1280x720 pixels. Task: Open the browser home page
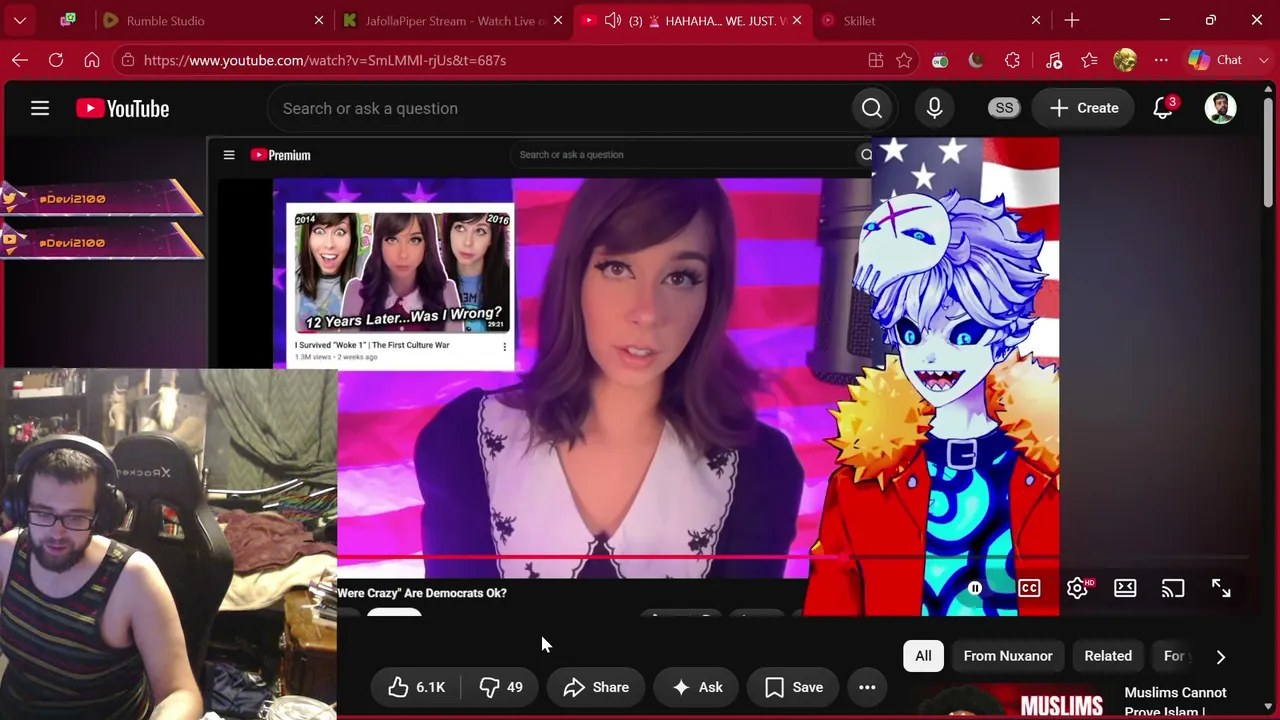pyautogui.click(x=92, y=60)
